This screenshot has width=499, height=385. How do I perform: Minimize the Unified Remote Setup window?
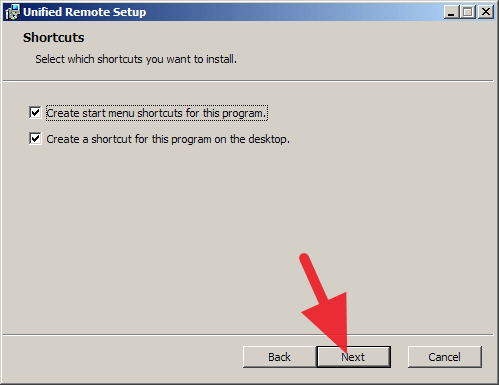pyautogui.click(x=452, y=12)
